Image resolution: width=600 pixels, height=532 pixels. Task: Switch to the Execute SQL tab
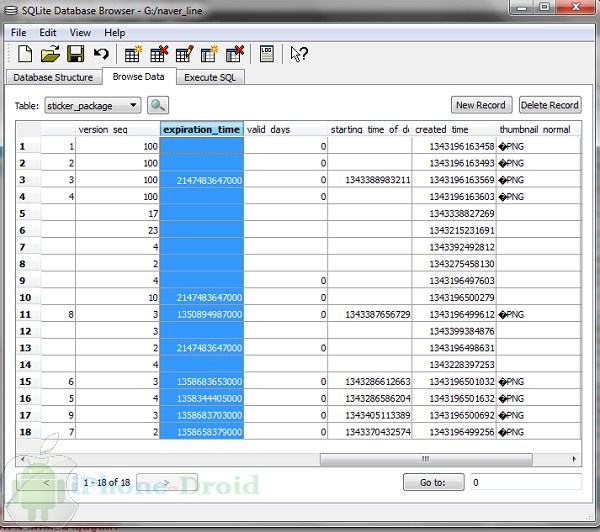click(210, 77)
